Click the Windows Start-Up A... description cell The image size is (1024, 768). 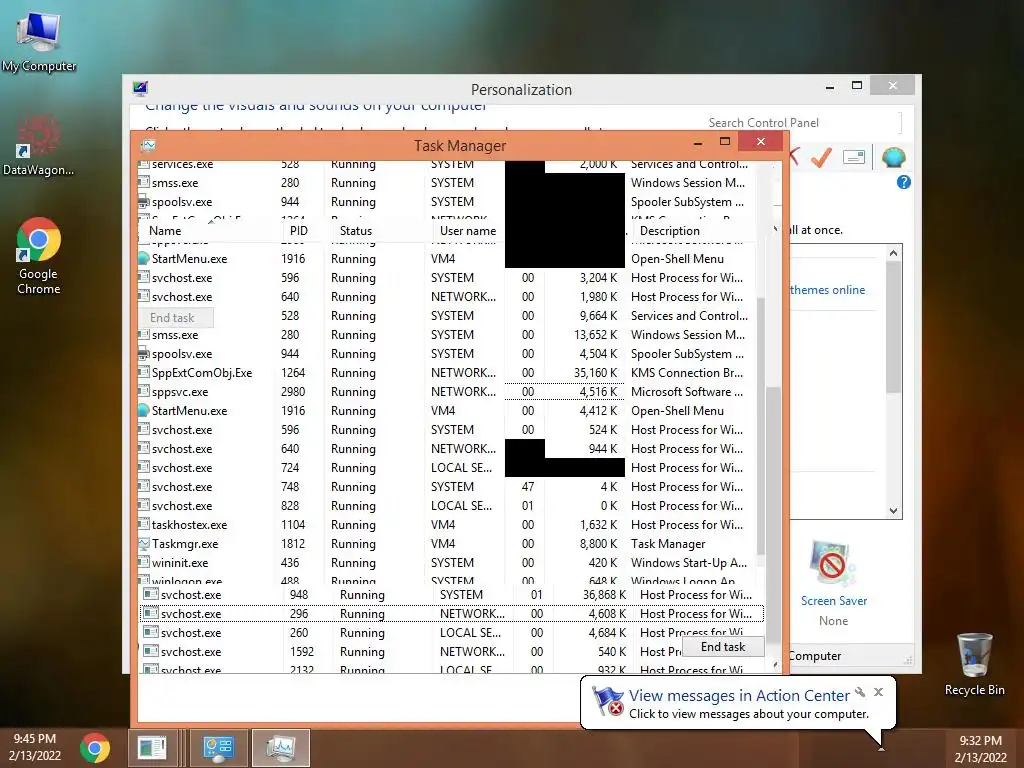[x=688, y=562]
